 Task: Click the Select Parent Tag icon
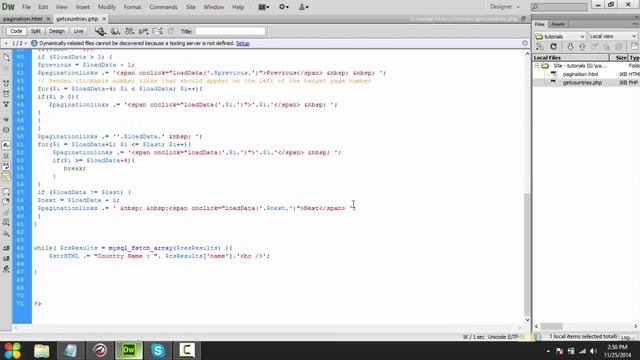[6, 119]
